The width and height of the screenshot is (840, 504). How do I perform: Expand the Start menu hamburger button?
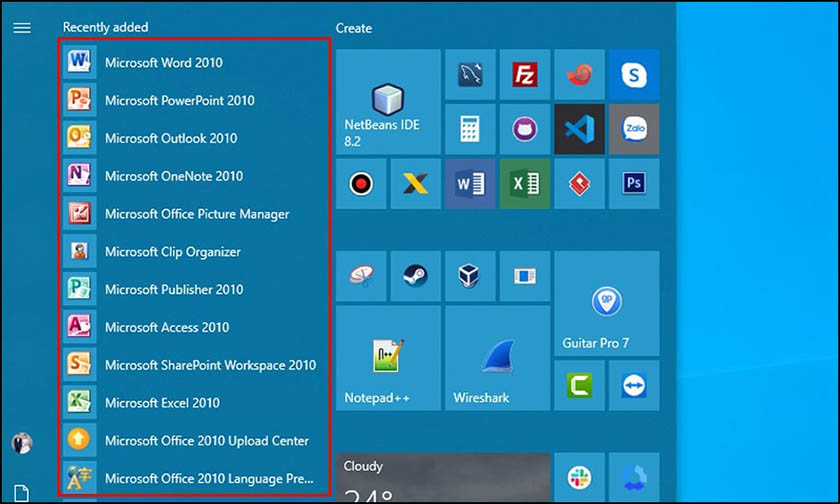click(22, 28)
